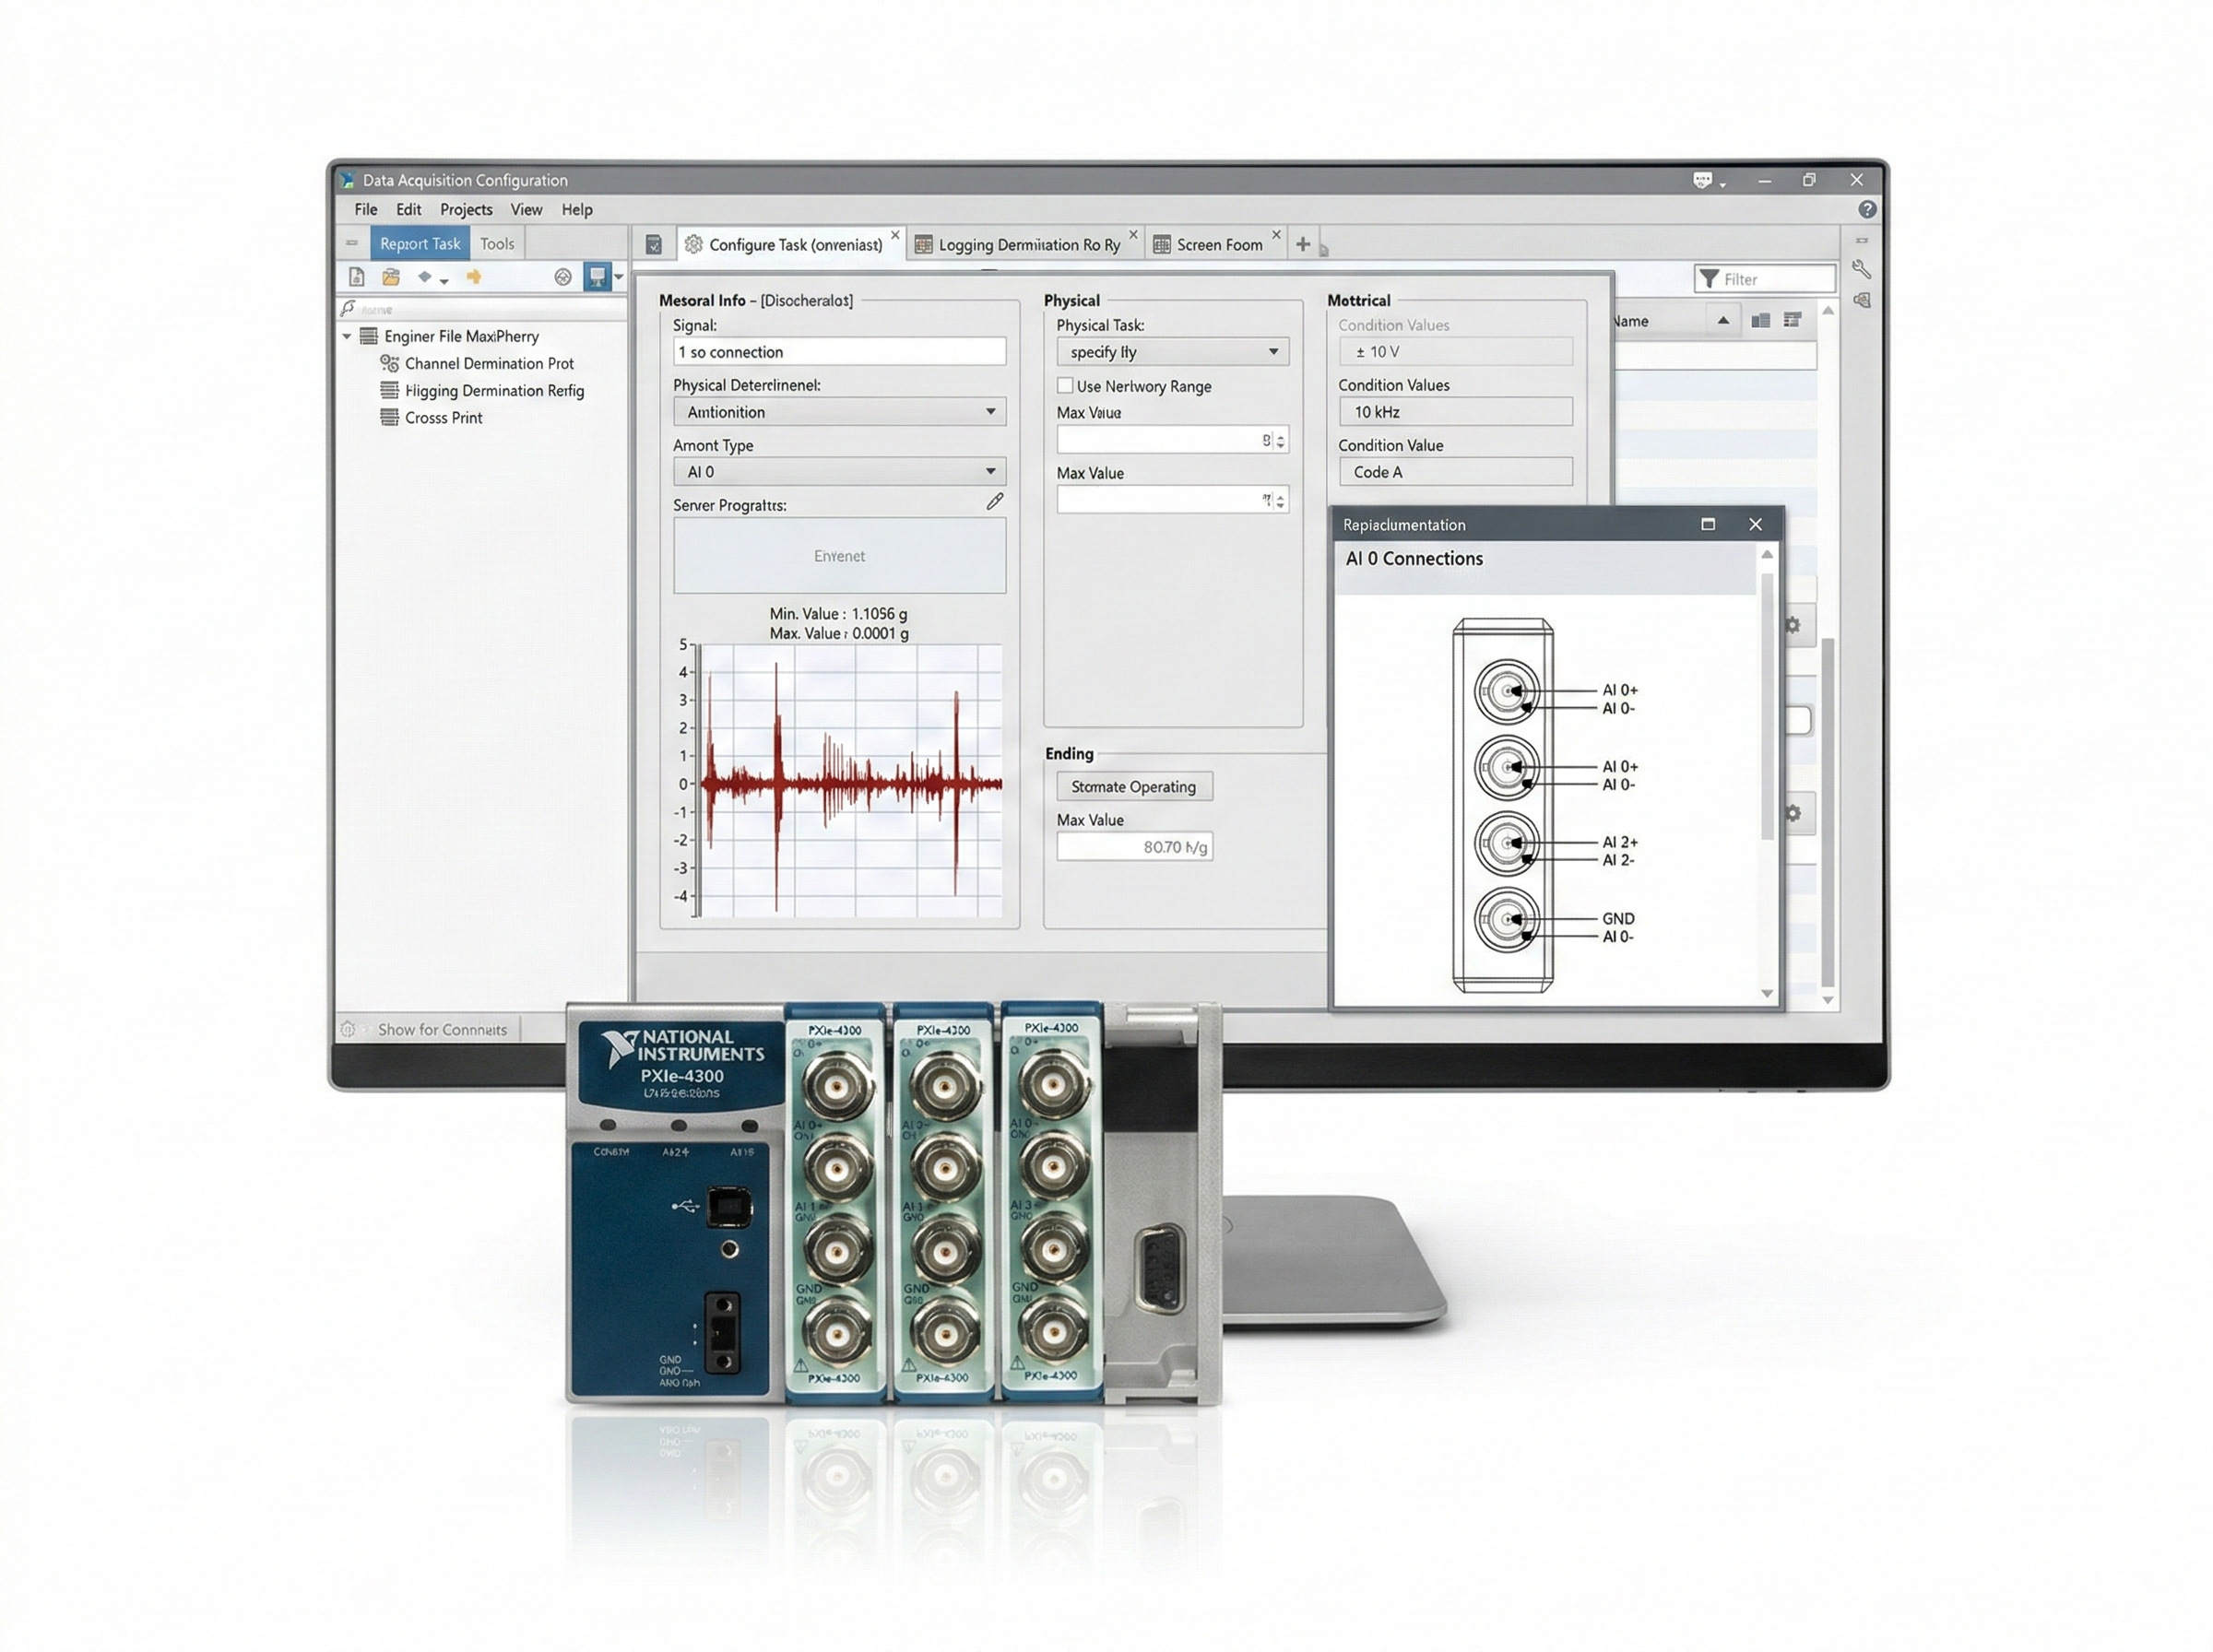Click the help question mark icon
The height and width of the screenshot is (1652, 2213).
[1867, 210]
